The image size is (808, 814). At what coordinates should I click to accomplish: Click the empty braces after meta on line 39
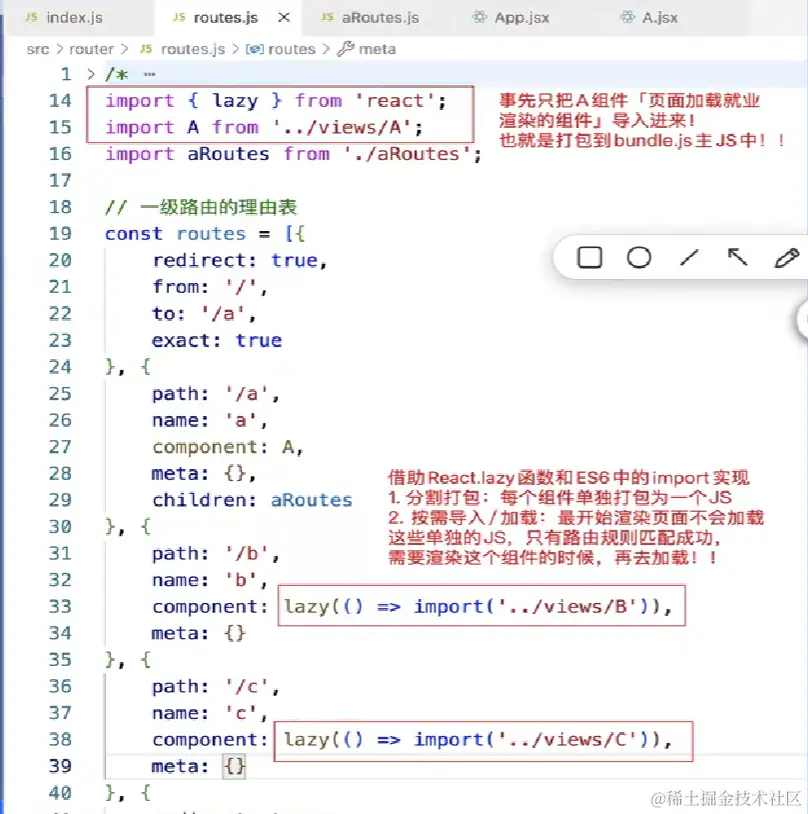click(x=235, y=767)
